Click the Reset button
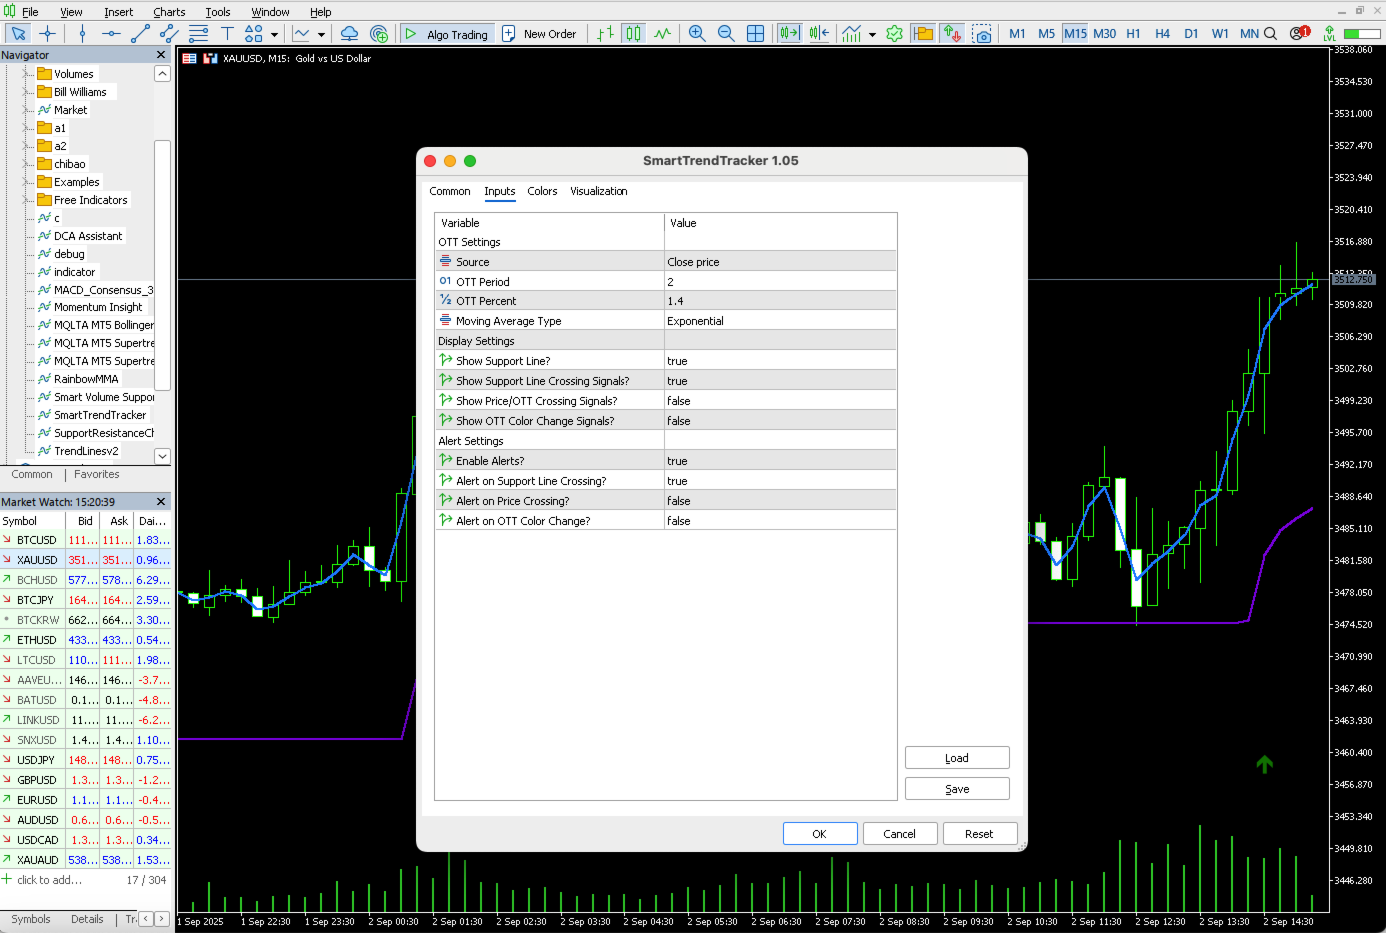The image size is (1386, 933). point(980,834)
